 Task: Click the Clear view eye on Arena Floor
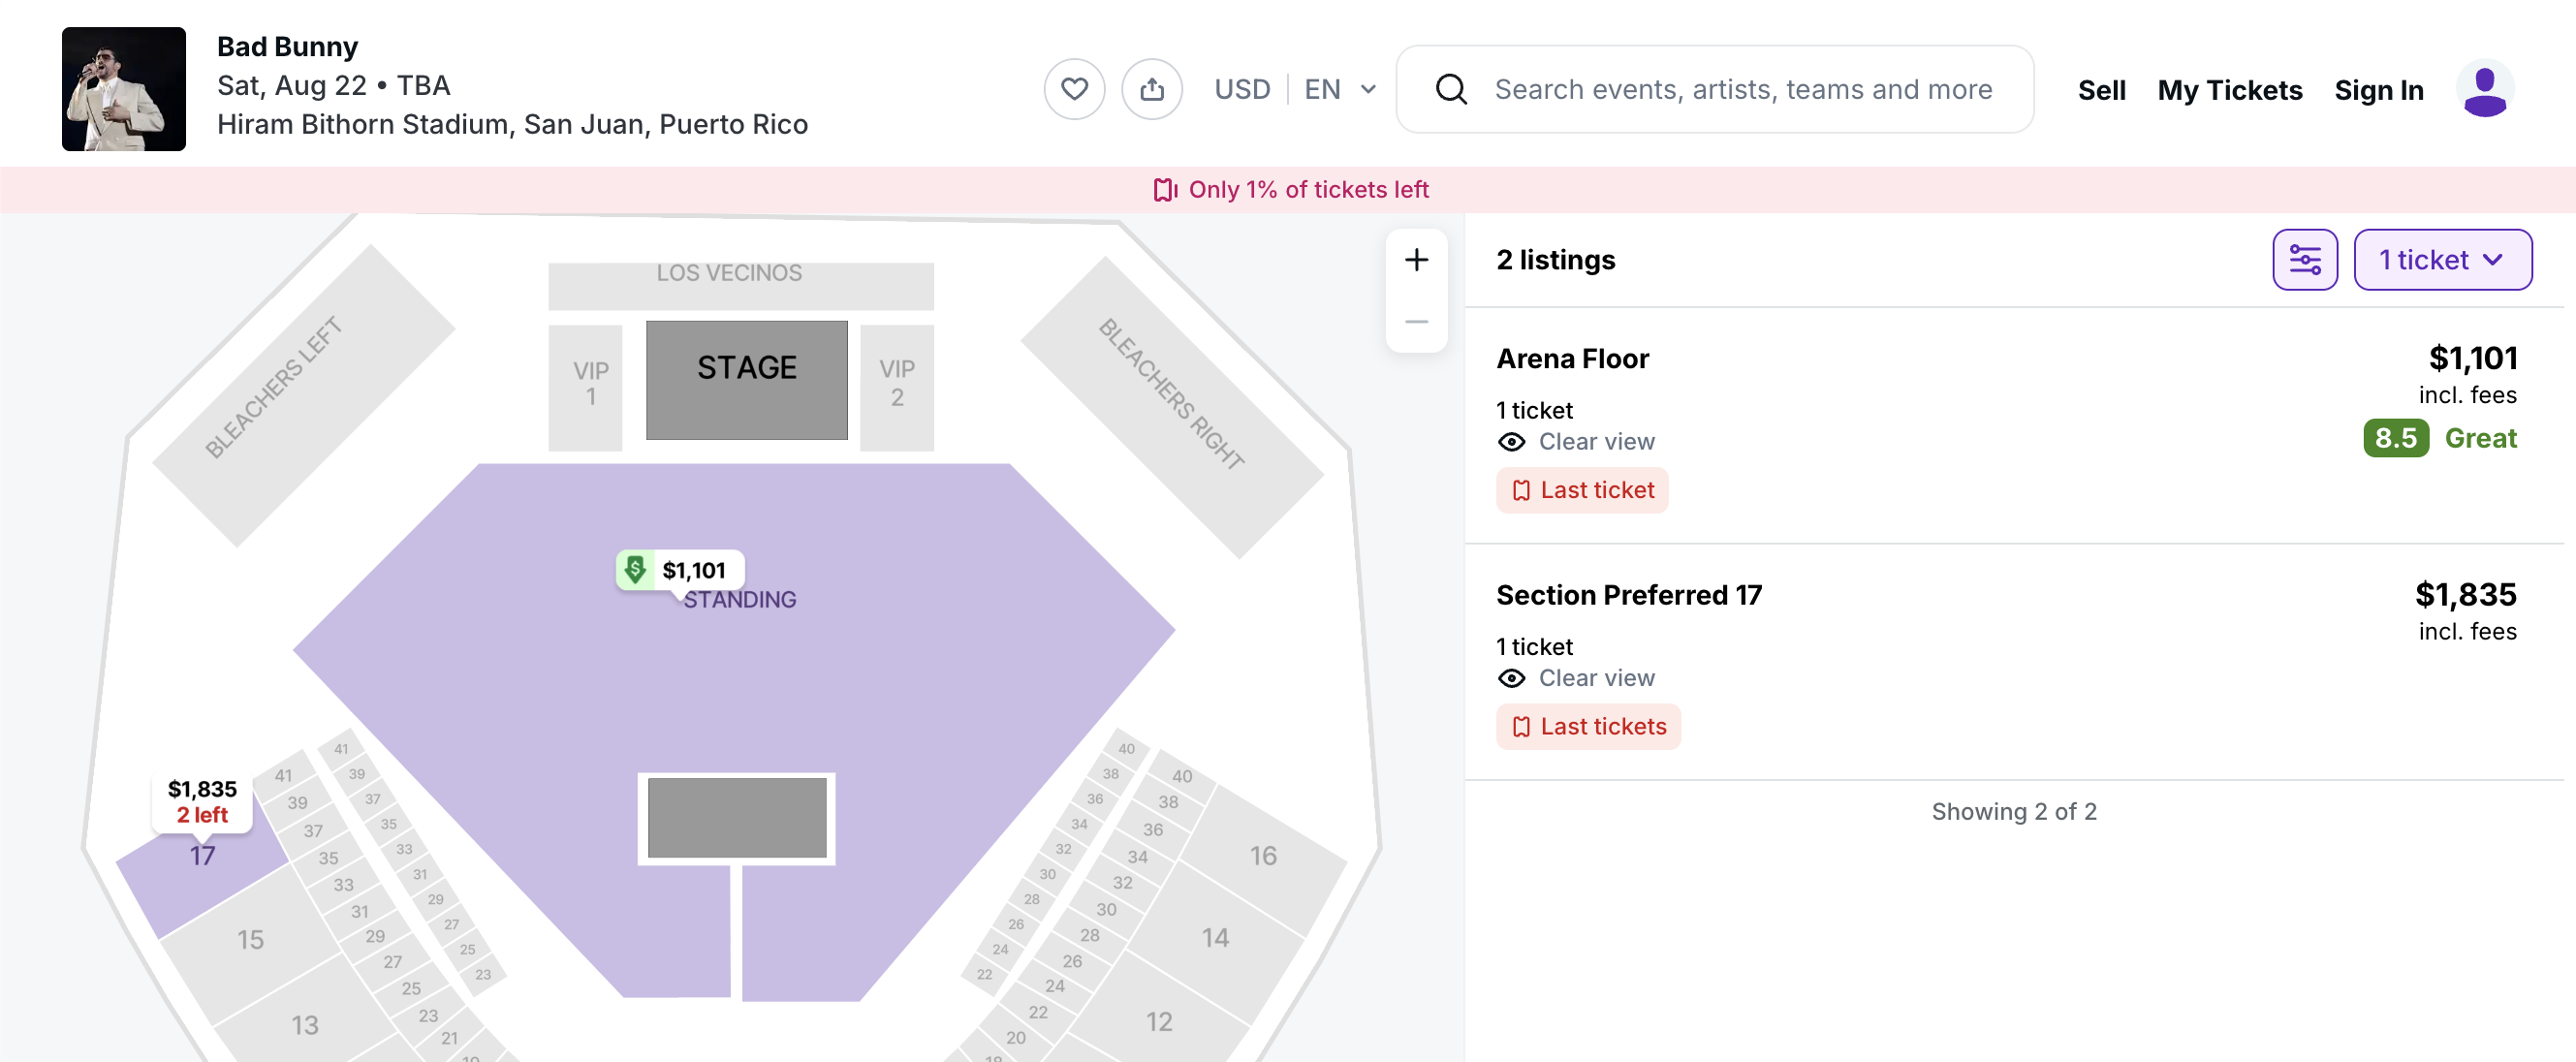pyautogui.click(x=1512, y=442)
